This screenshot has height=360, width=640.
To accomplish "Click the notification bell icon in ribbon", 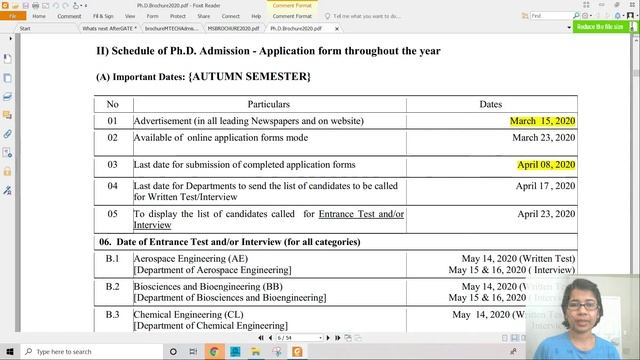I will [x=618, y=16].
